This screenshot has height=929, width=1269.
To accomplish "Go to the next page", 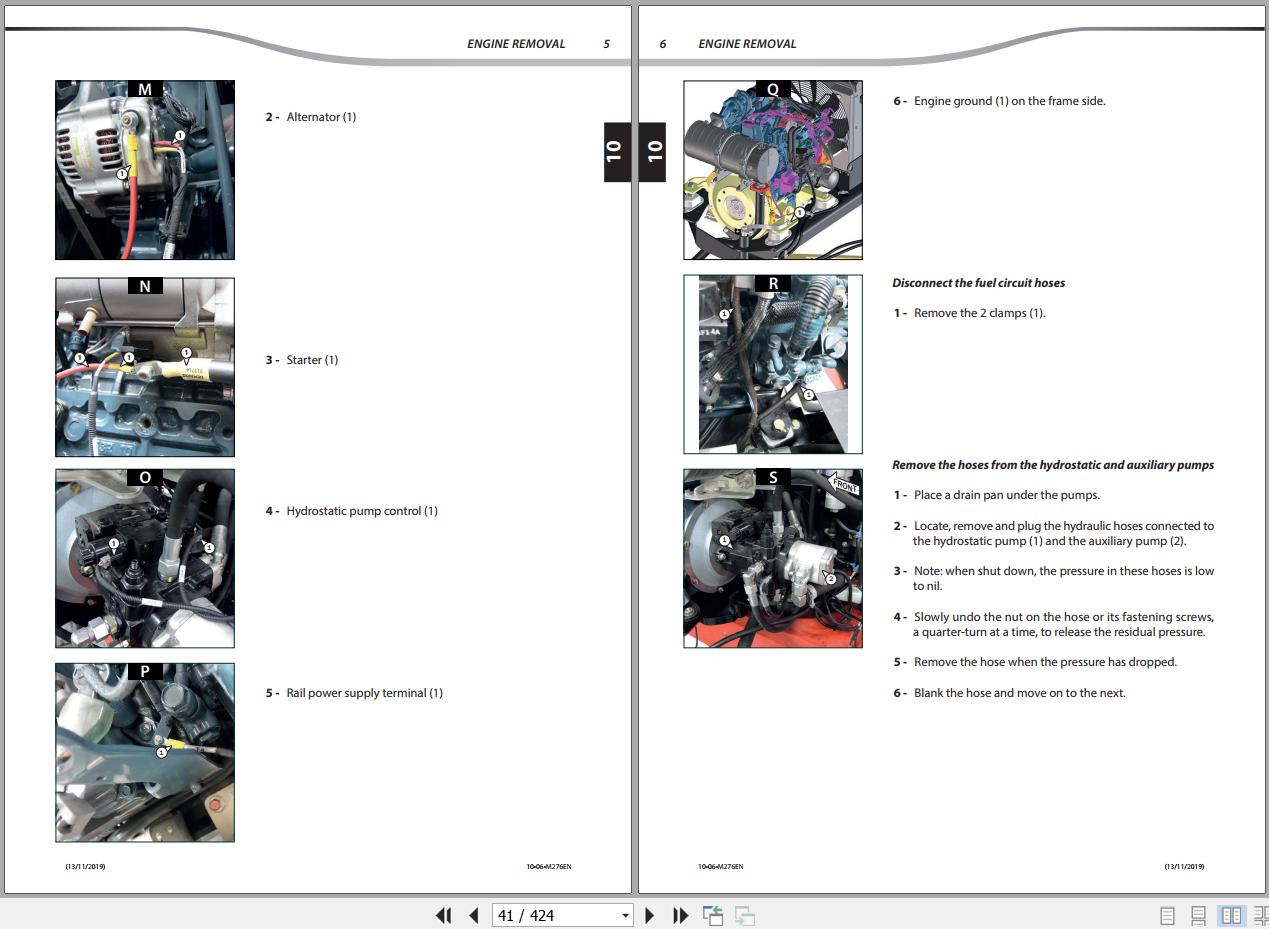I will pos(650,915).
